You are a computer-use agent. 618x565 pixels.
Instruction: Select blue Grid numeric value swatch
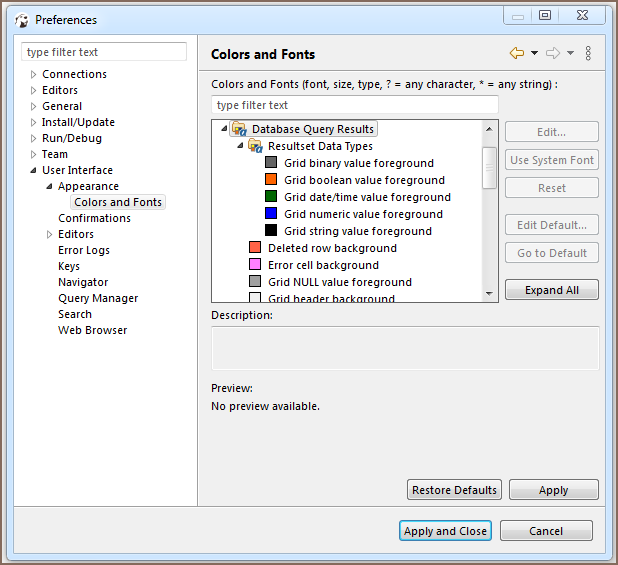tap(271, 214)
